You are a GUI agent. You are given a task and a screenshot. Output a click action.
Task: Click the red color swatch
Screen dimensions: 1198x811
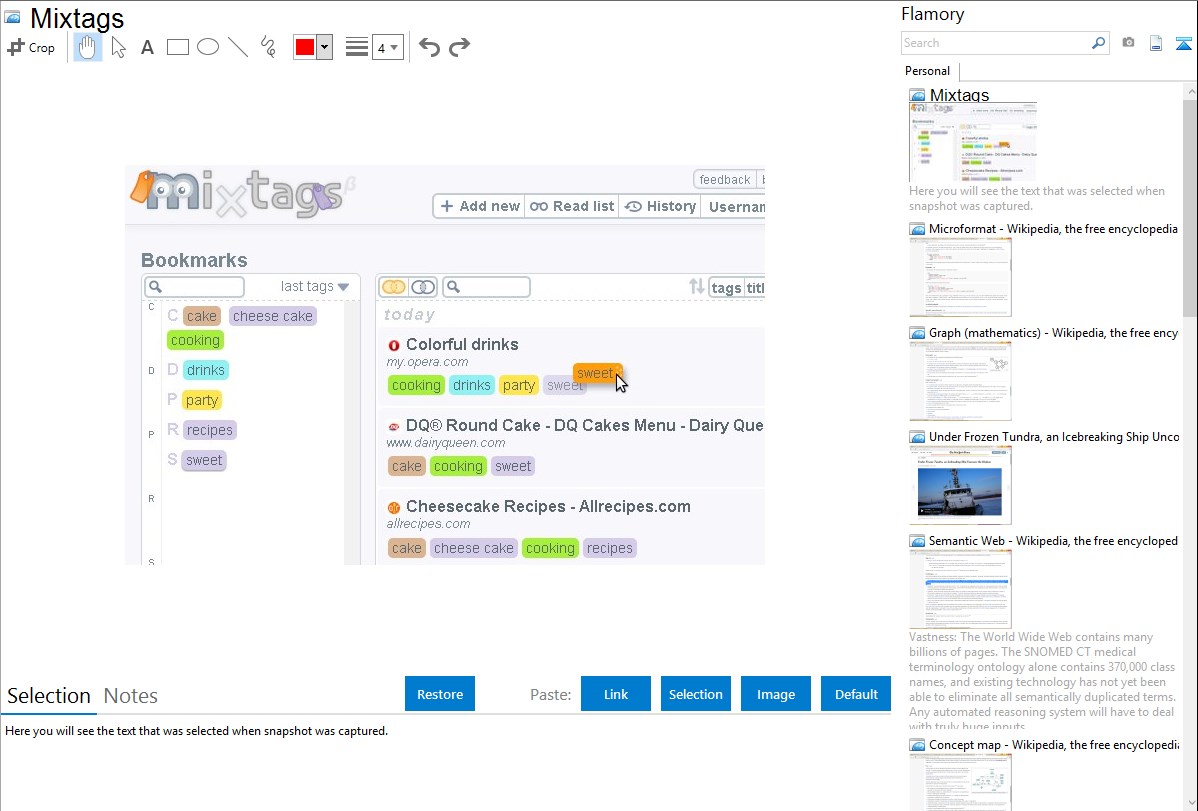coord(305,48)
